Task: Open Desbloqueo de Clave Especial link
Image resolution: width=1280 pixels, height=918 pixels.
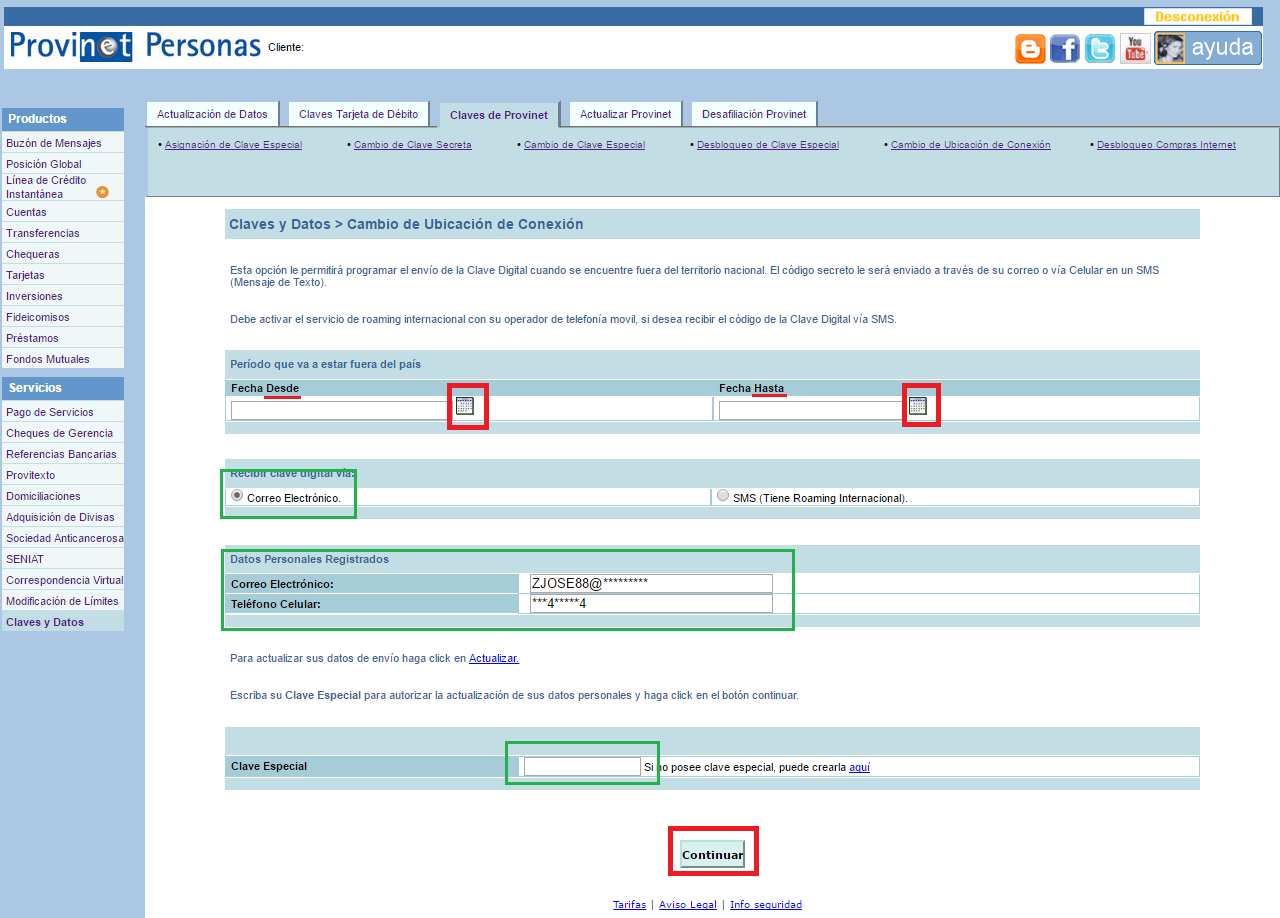Action: [768, 145]
